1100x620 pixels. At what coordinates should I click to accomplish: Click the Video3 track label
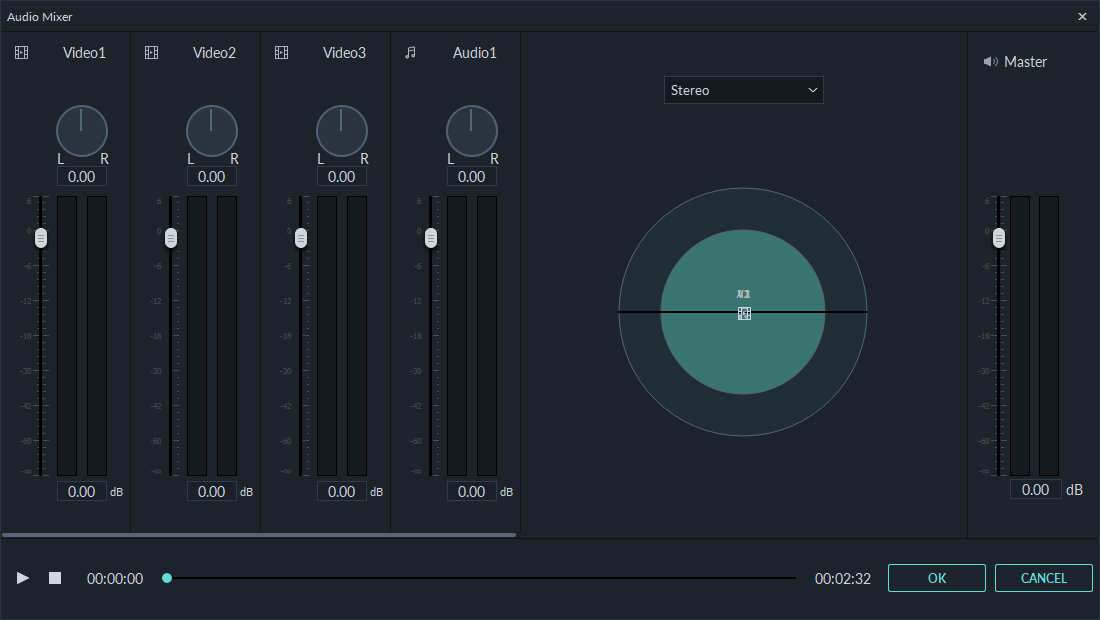[x=344, y=53]
